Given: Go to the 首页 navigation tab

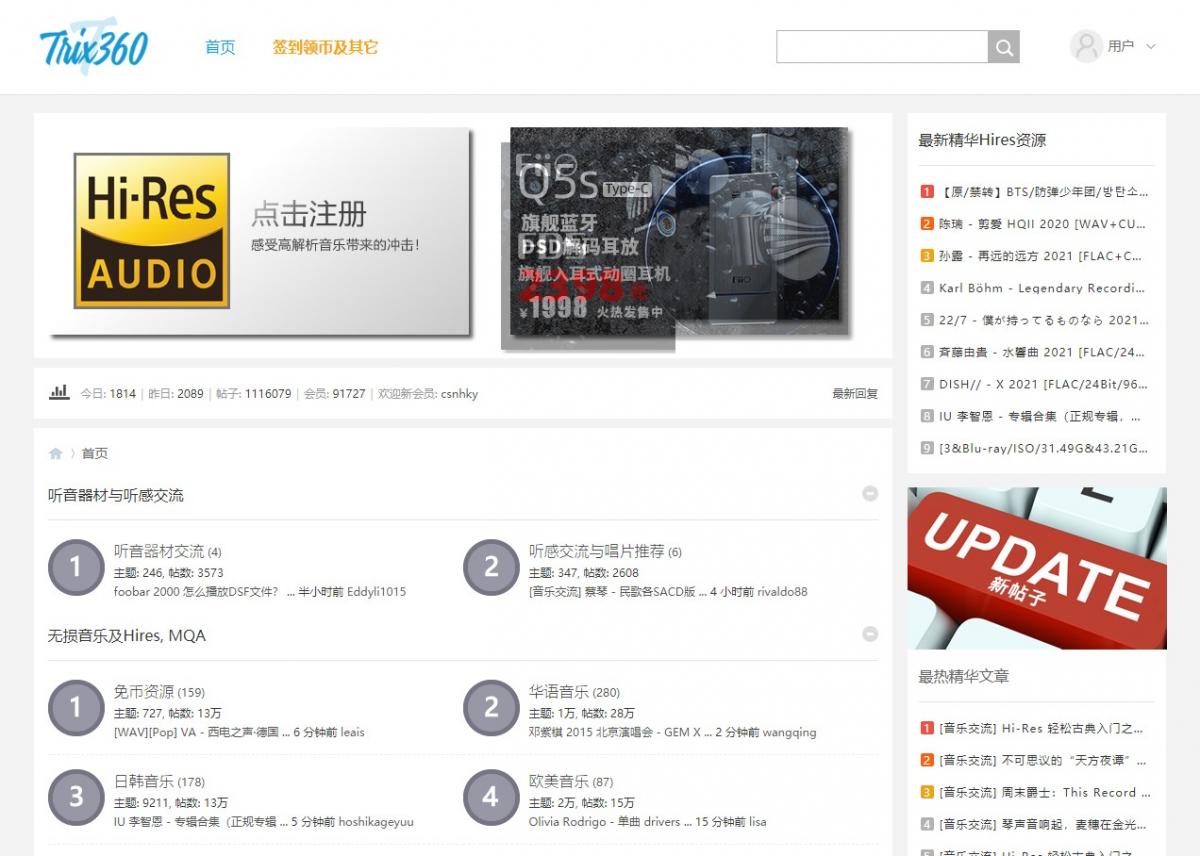Looking at the screenshot, I should 220,47.
